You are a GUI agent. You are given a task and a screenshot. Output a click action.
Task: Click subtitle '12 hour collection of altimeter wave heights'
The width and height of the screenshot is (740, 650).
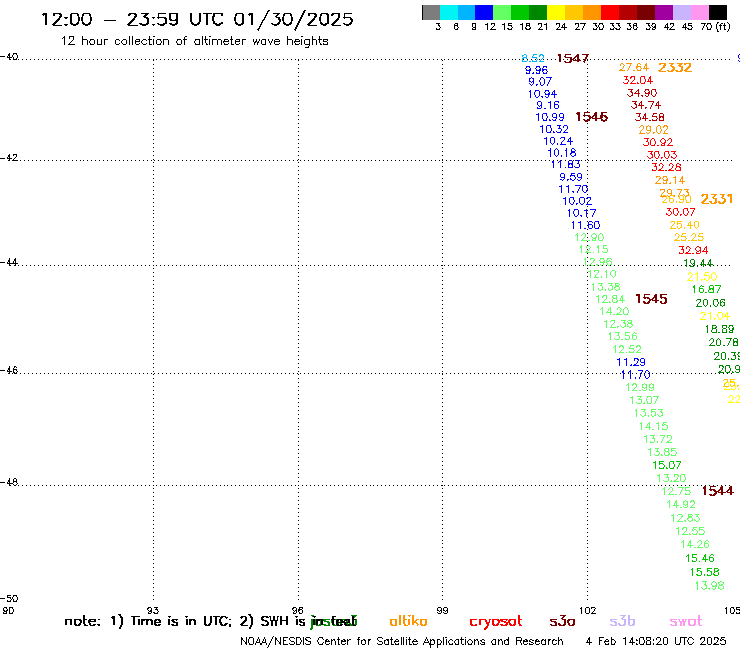click(194, 41)
